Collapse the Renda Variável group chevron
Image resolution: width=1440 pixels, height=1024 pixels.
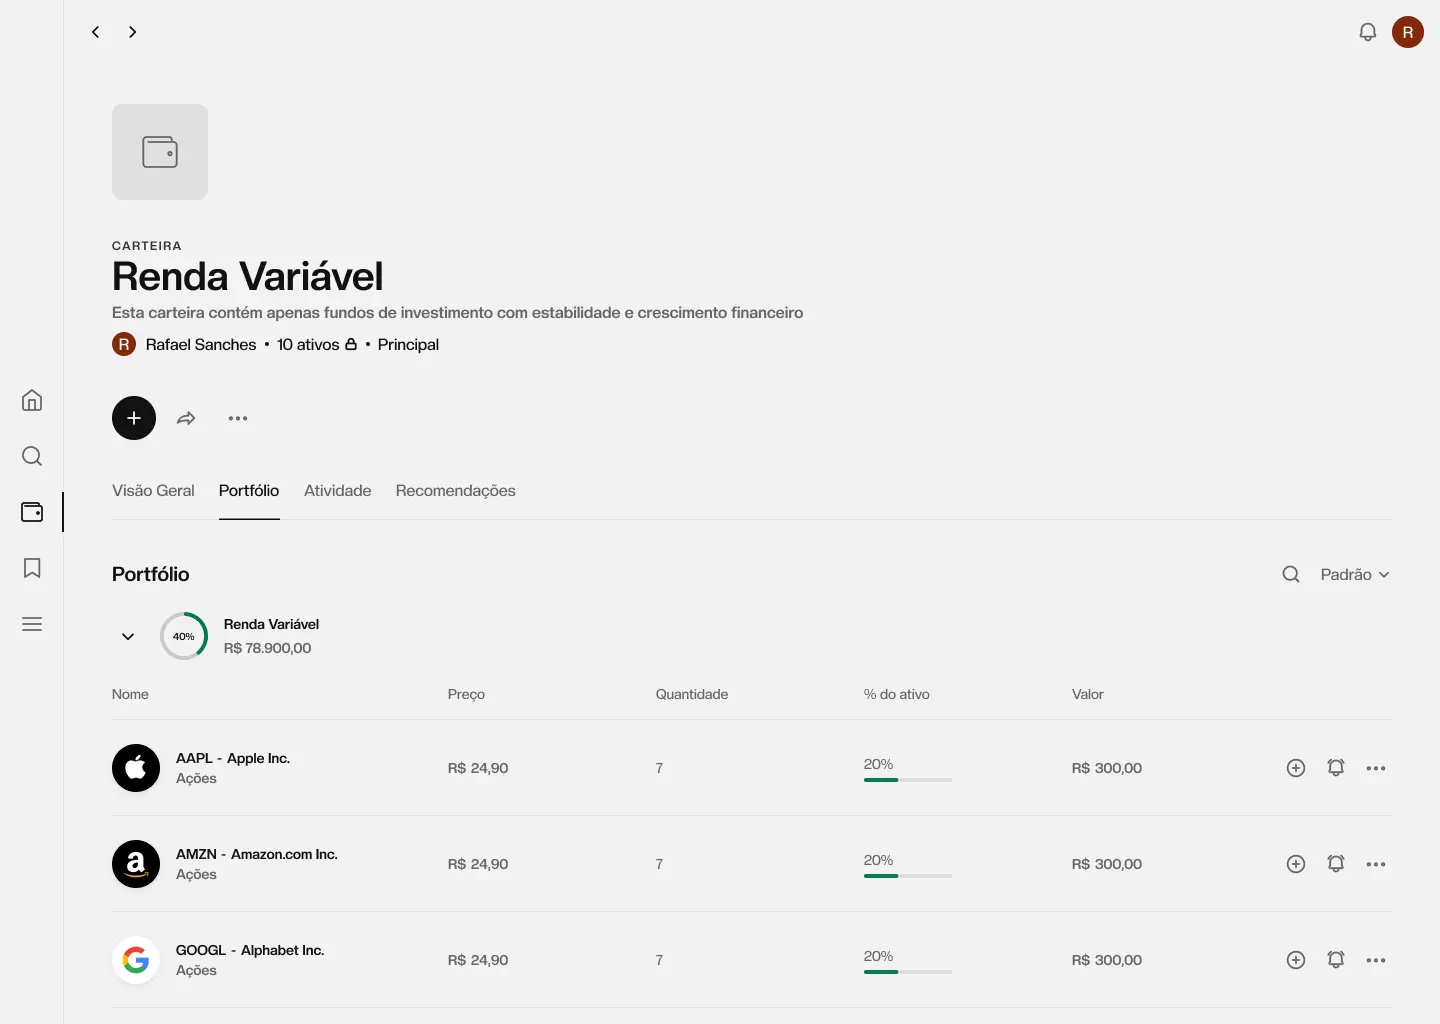point(128,636)
